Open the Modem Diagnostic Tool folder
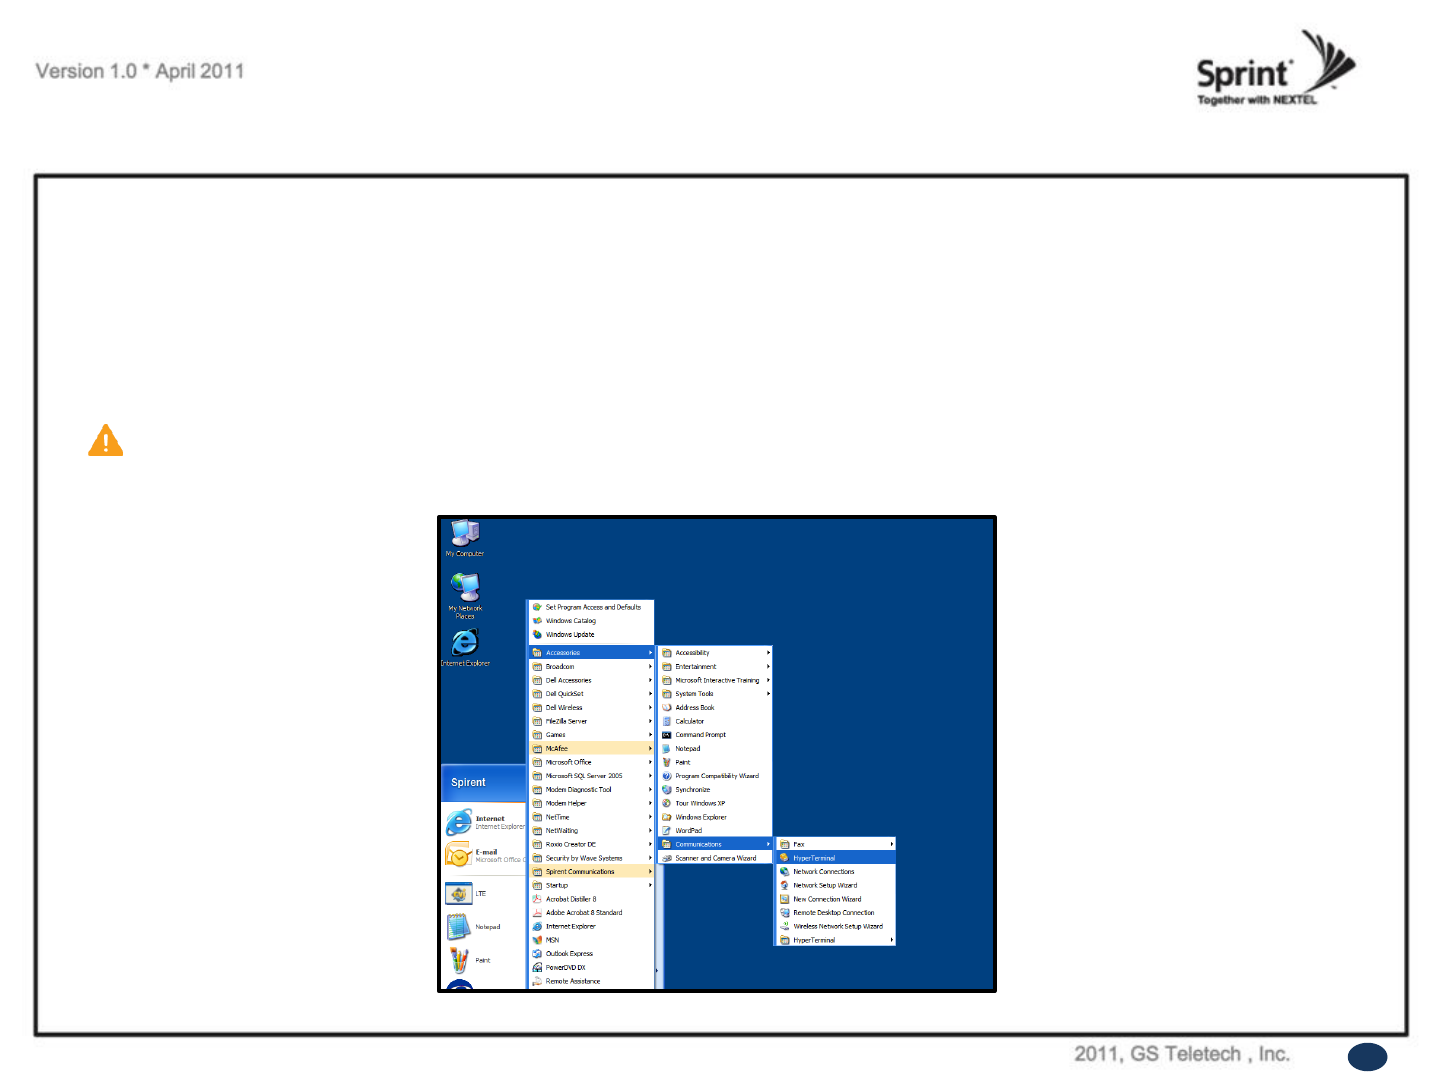Viewport: 1440px width, 1080px height. 592,790
